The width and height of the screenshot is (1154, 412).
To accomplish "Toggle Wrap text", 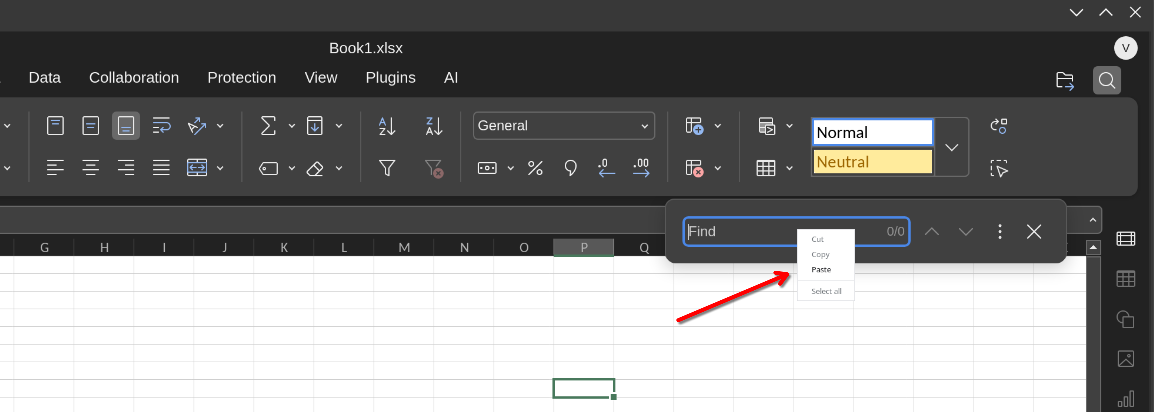I will click(161, 126).
